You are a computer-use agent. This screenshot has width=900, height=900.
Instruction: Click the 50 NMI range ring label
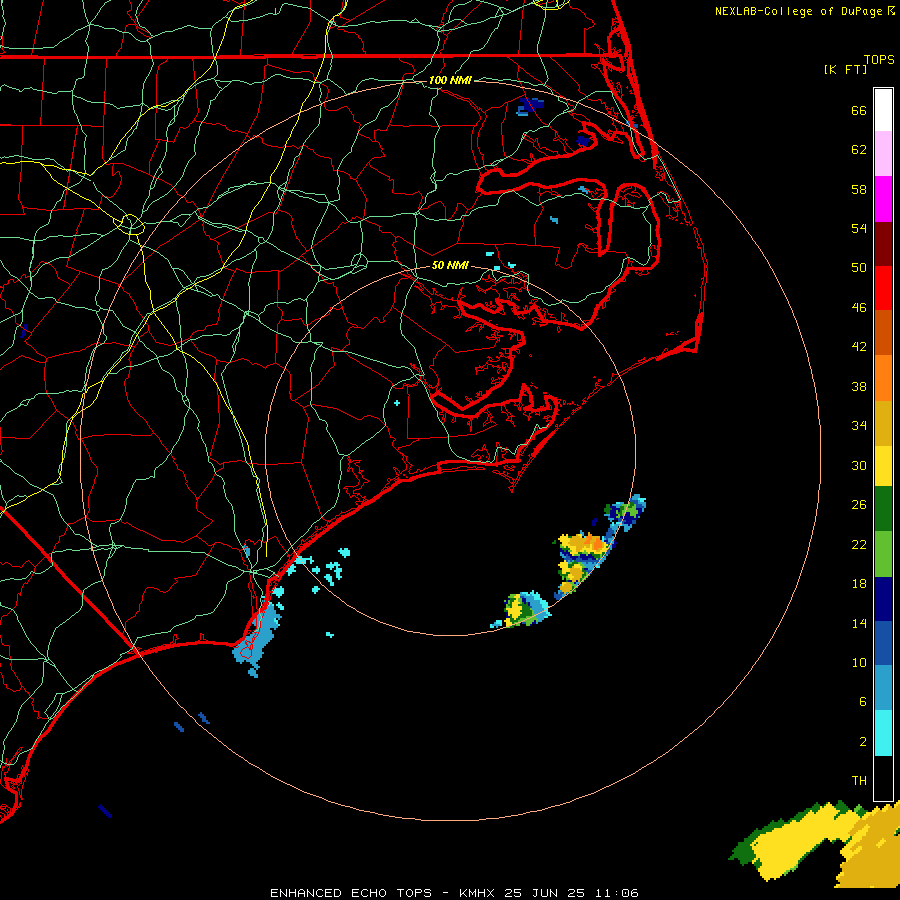point(450,265)
